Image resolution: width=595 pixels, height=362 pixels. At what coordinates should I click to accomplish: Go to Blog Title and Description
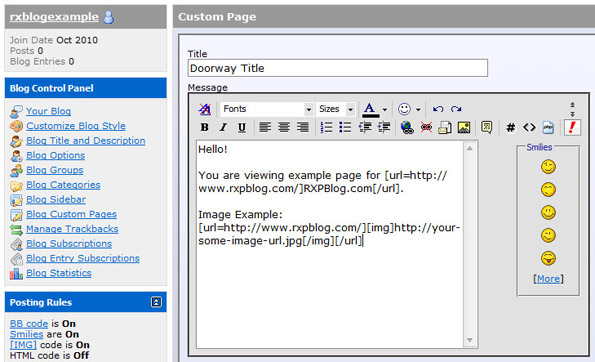(86, 141)
